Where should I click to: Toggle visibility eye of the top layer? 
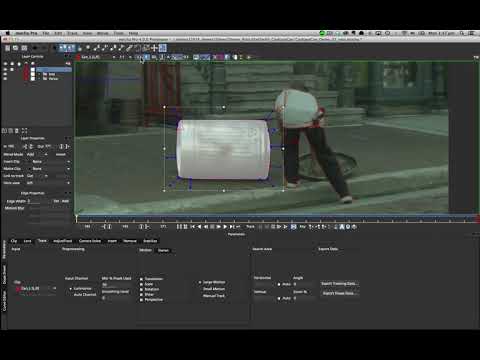(x=5, y=70)
